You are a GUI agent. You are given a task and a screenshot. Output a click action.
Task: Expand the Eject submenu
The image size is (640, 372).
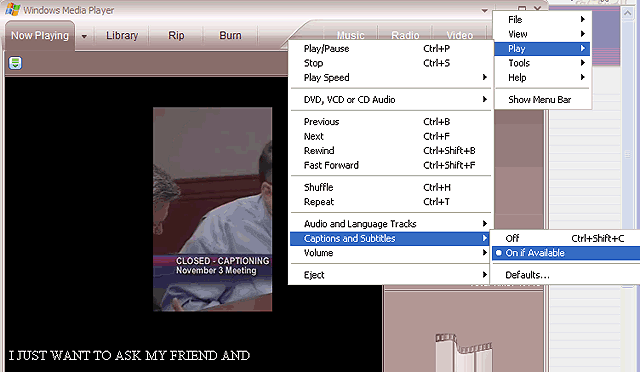pyautogui.click(x=390, y=275)
